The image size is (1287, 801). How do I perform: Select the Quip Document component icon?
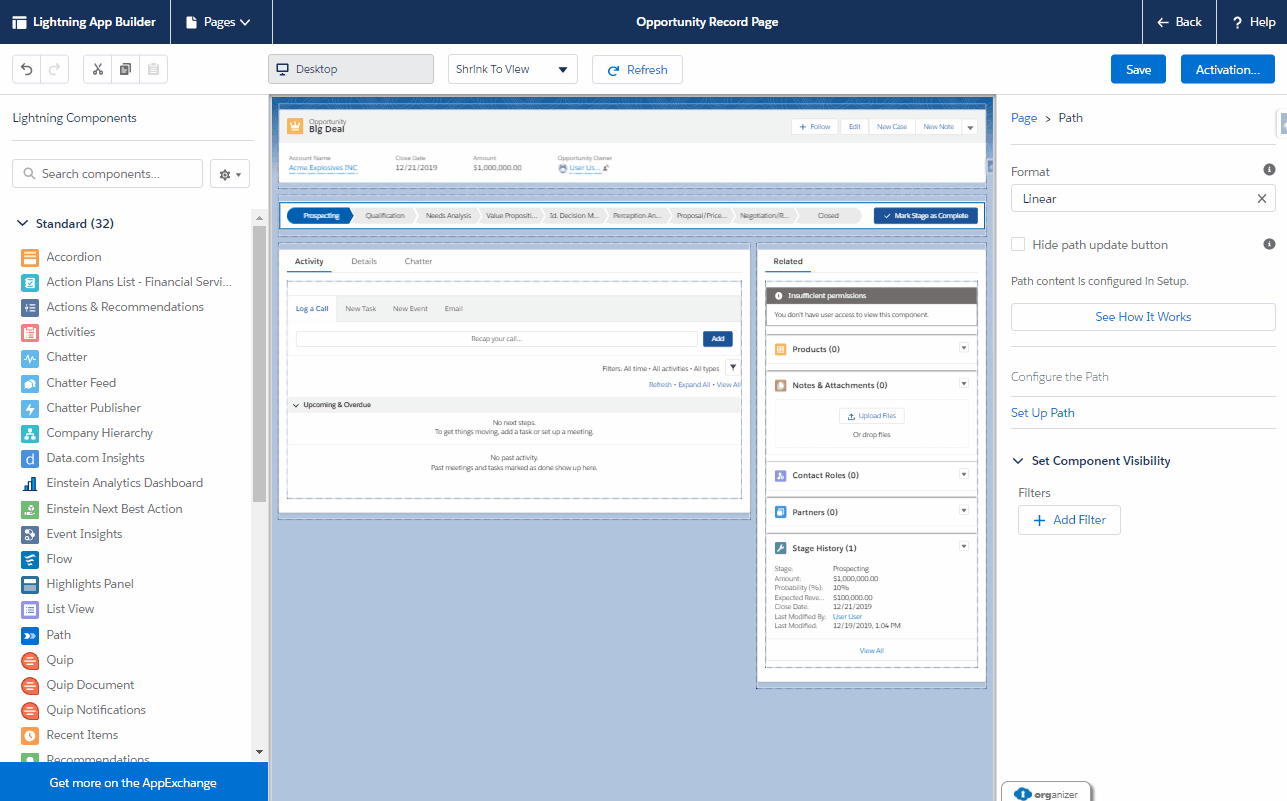coord(29,685)
